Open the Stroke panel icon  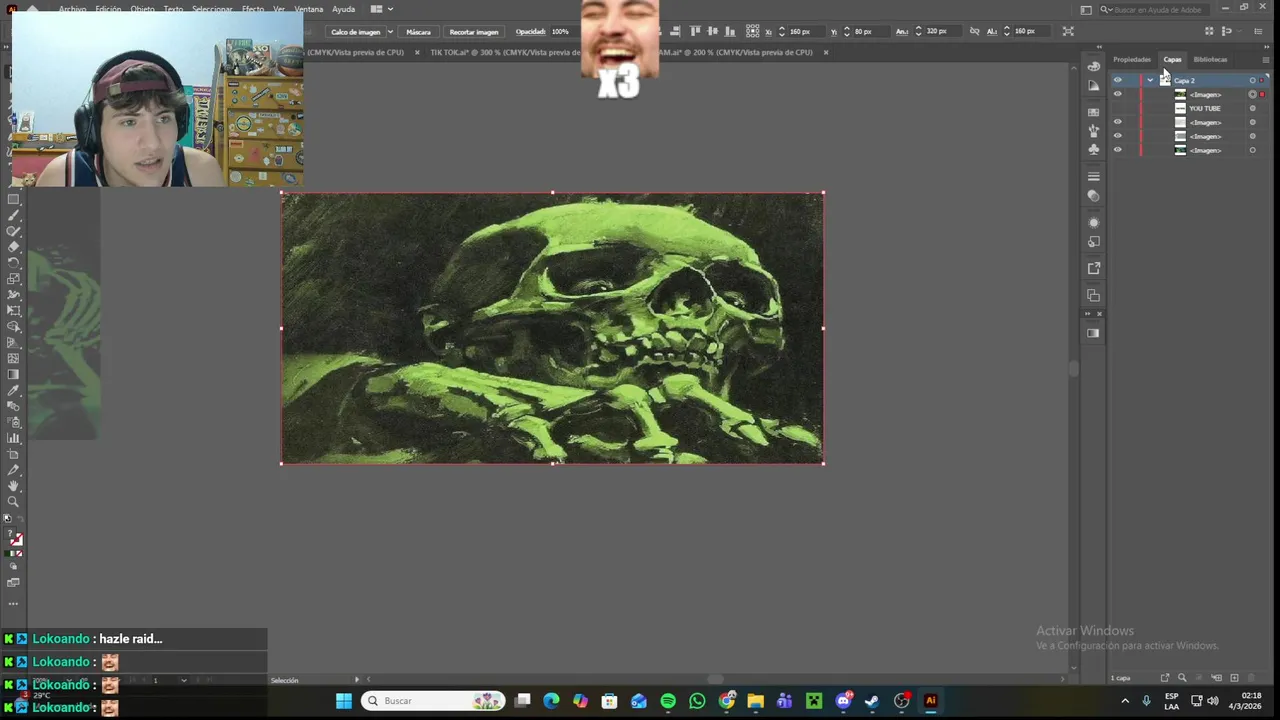coord(1093,177)
